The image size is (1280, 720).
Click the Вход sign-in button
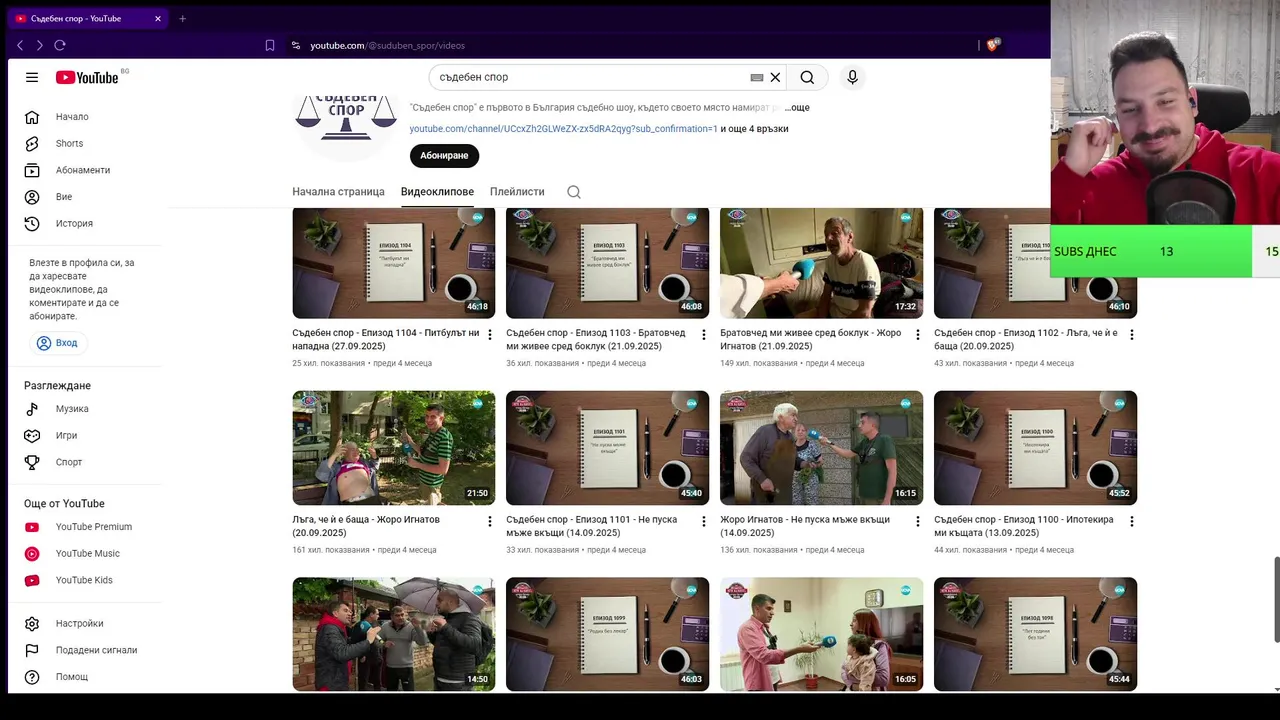[57, 343]
